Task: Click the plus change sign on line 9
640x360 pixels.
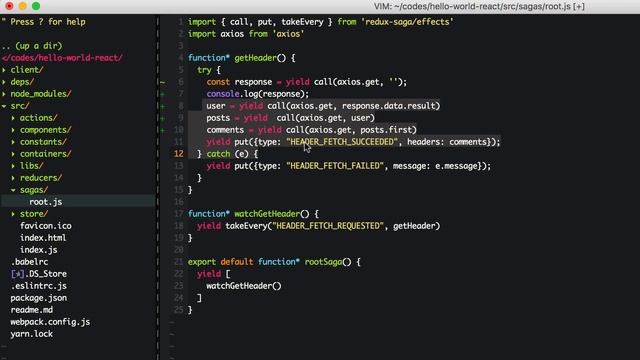Action: point(162,118)
